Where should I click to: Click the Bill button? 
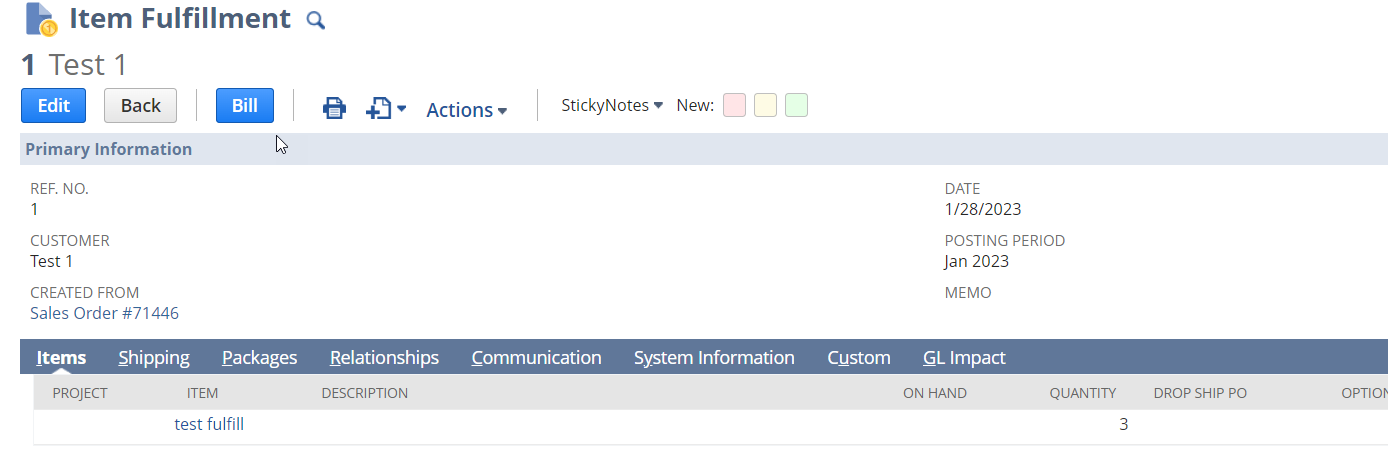(x=245, y=106)
